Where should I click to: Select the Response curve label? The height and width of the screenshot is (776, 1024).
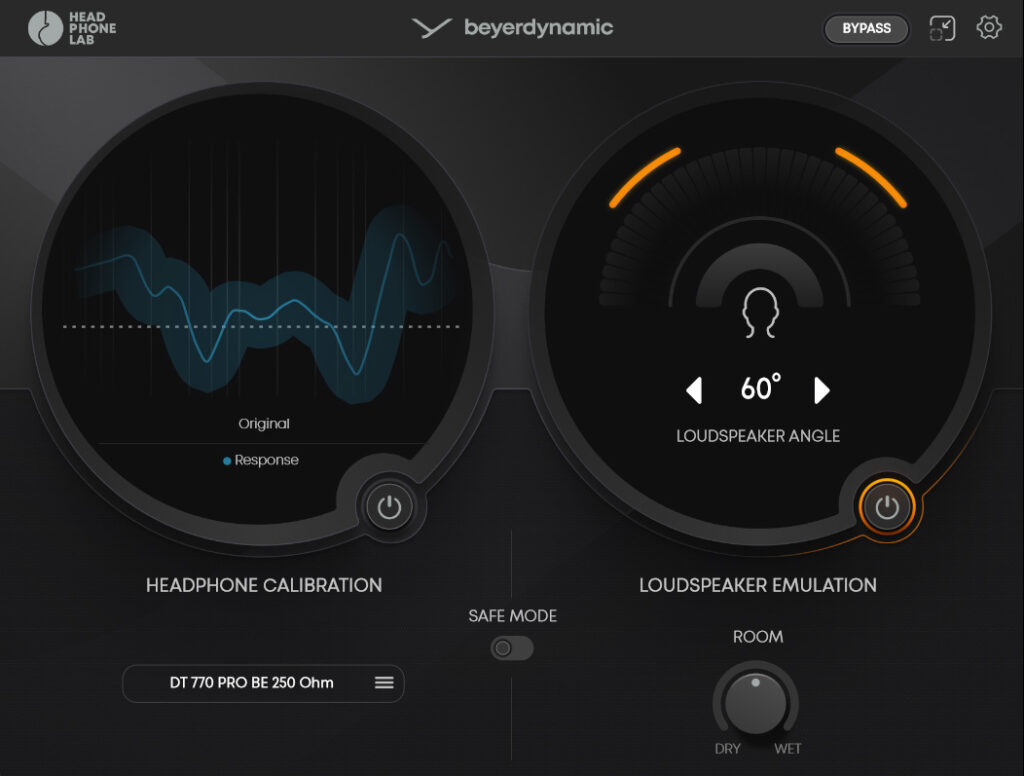(266, 461)
